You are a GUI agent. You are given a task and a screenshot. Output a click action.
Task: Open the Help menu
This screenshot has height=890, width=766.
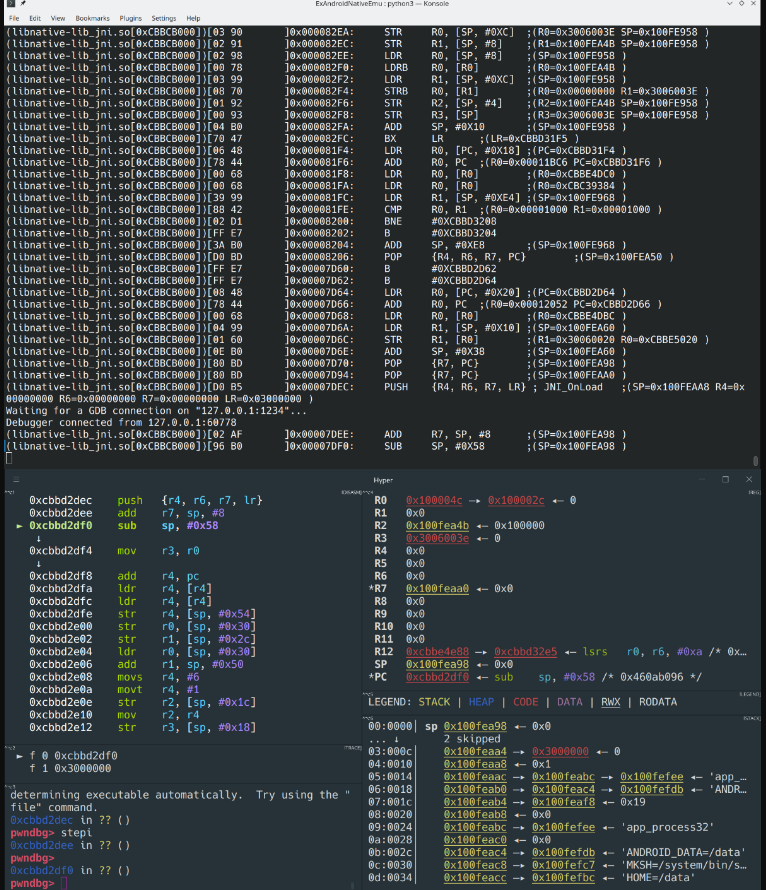193,18
